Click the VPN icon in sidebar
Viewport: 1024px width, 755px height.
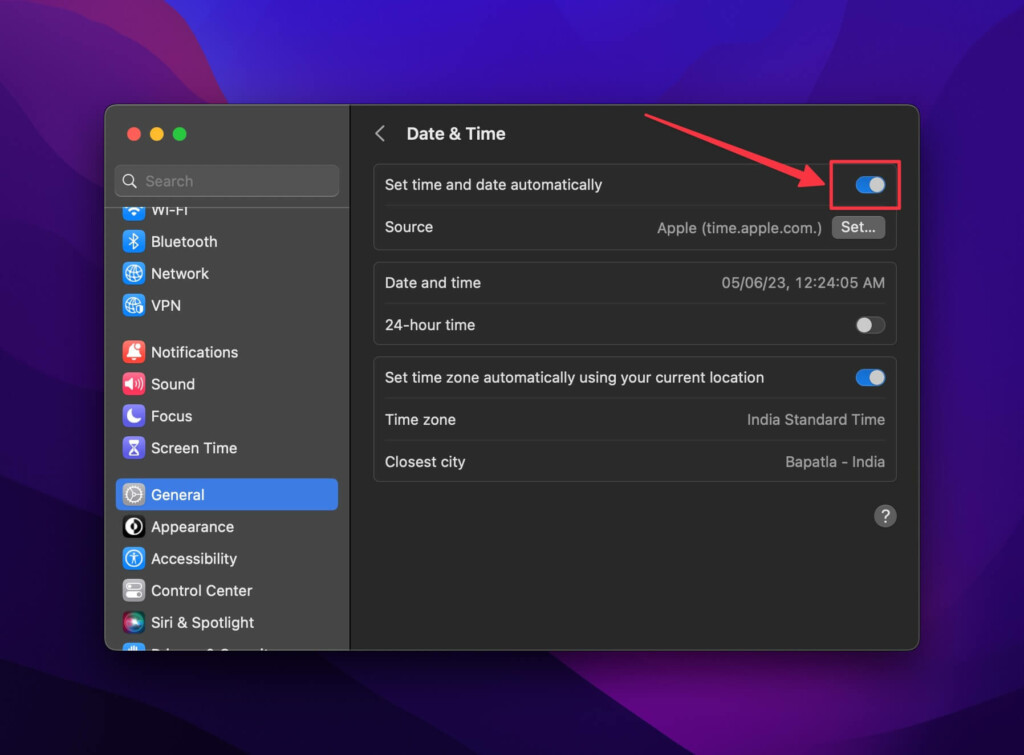[134, 305]
